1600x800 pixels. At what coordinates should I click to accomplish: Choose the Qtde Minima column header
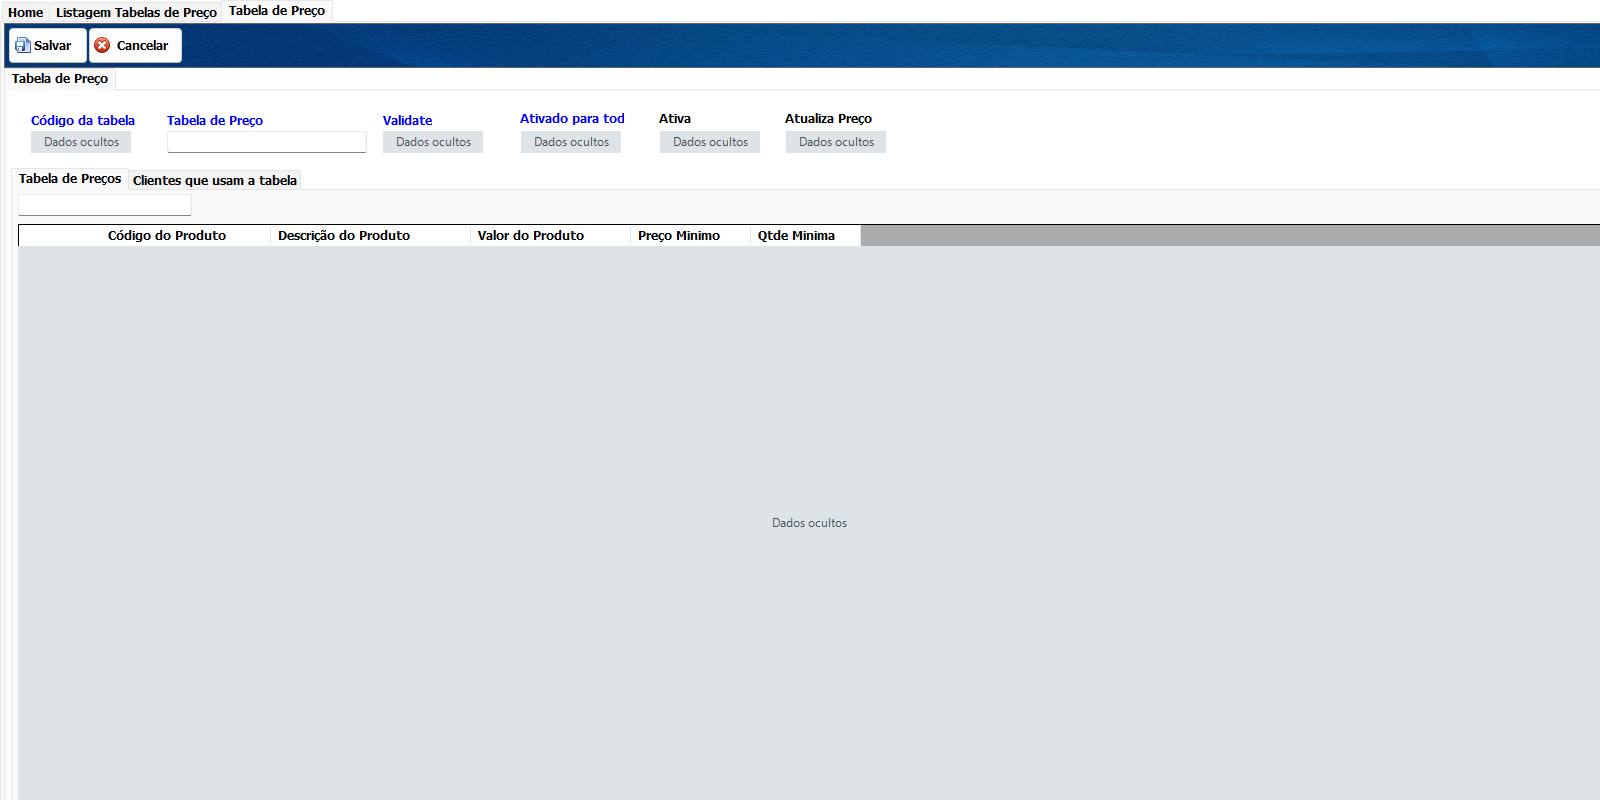pyautogui.click(x=805, y=236)
